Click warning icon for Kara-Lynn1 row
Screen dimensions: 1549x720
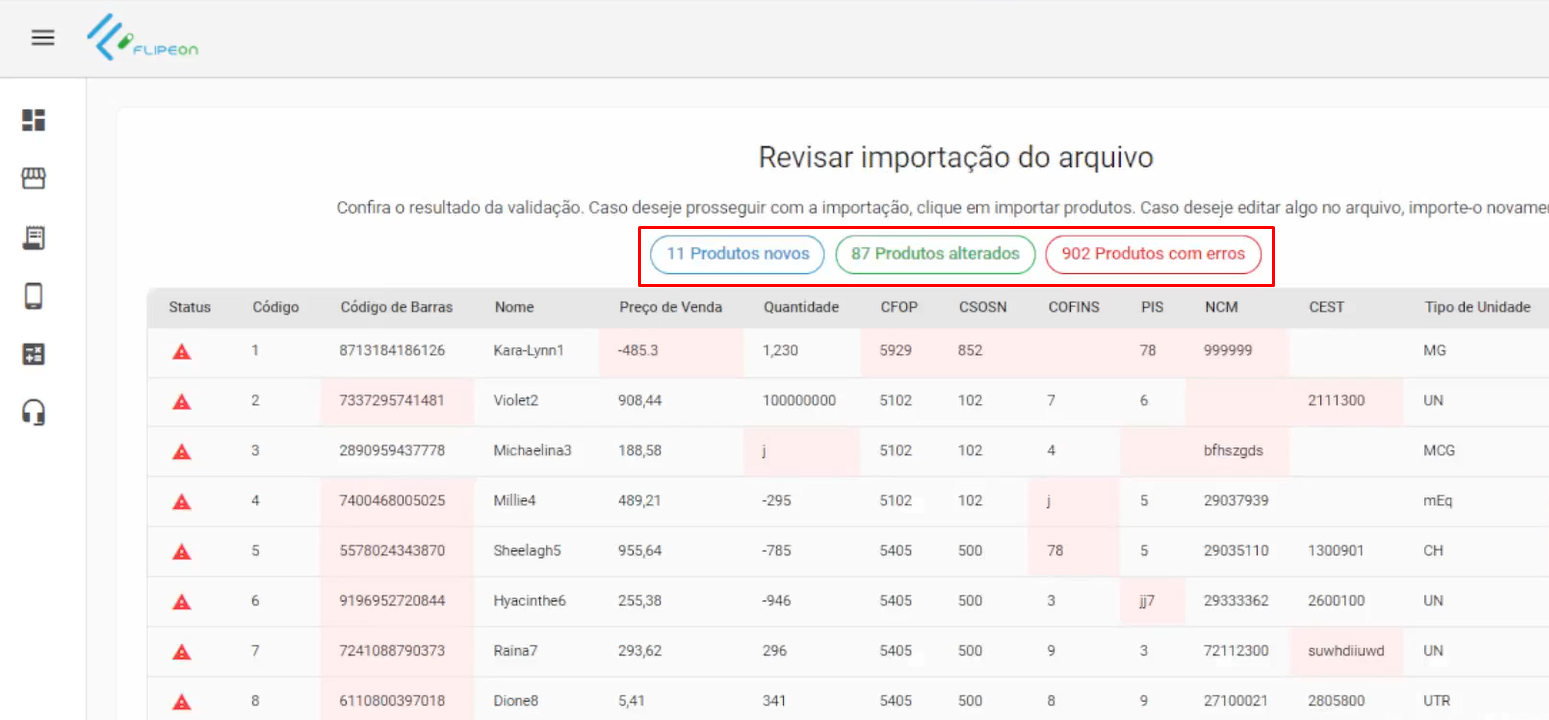click(x=181, y=351)
